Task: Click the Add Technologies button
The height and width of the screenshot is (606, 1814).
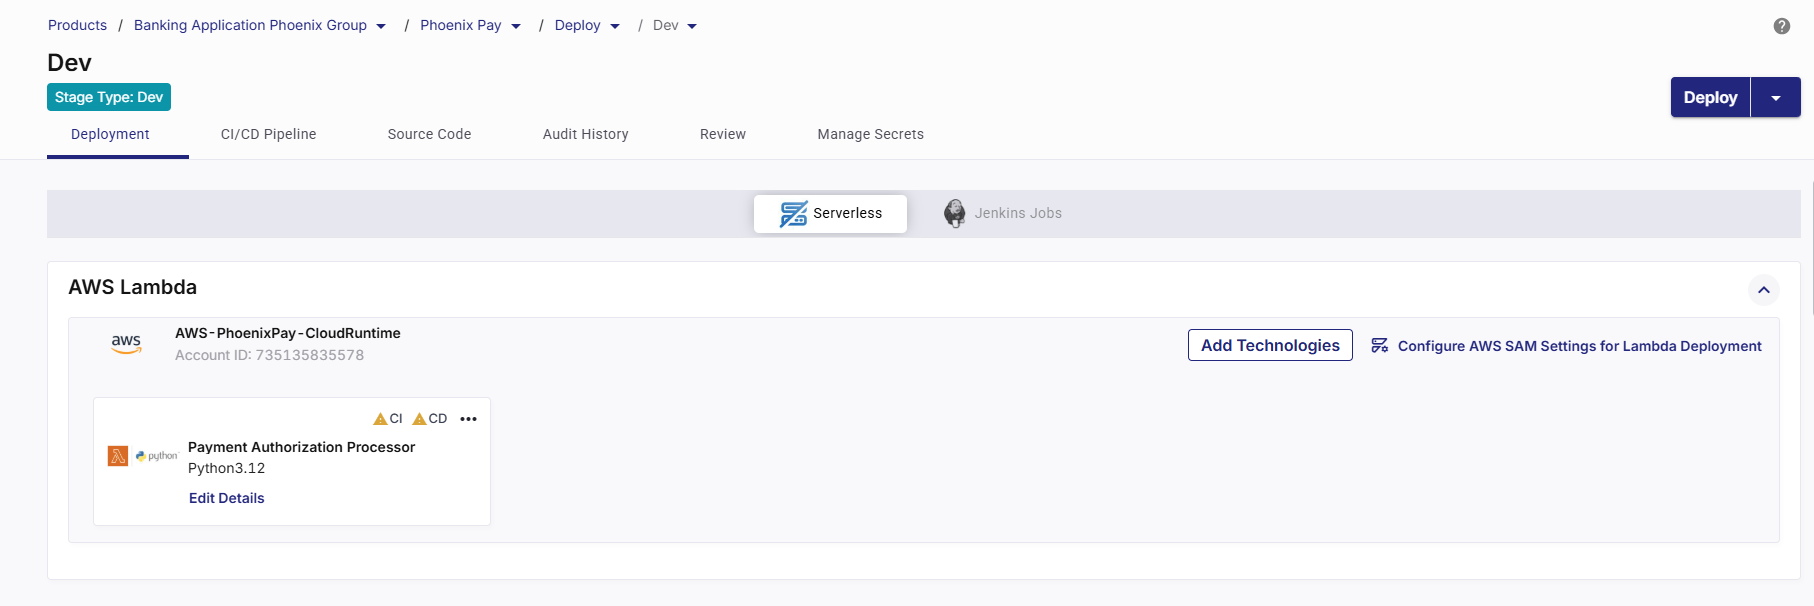Action: pyautogui.click(x=1269, y=345)
